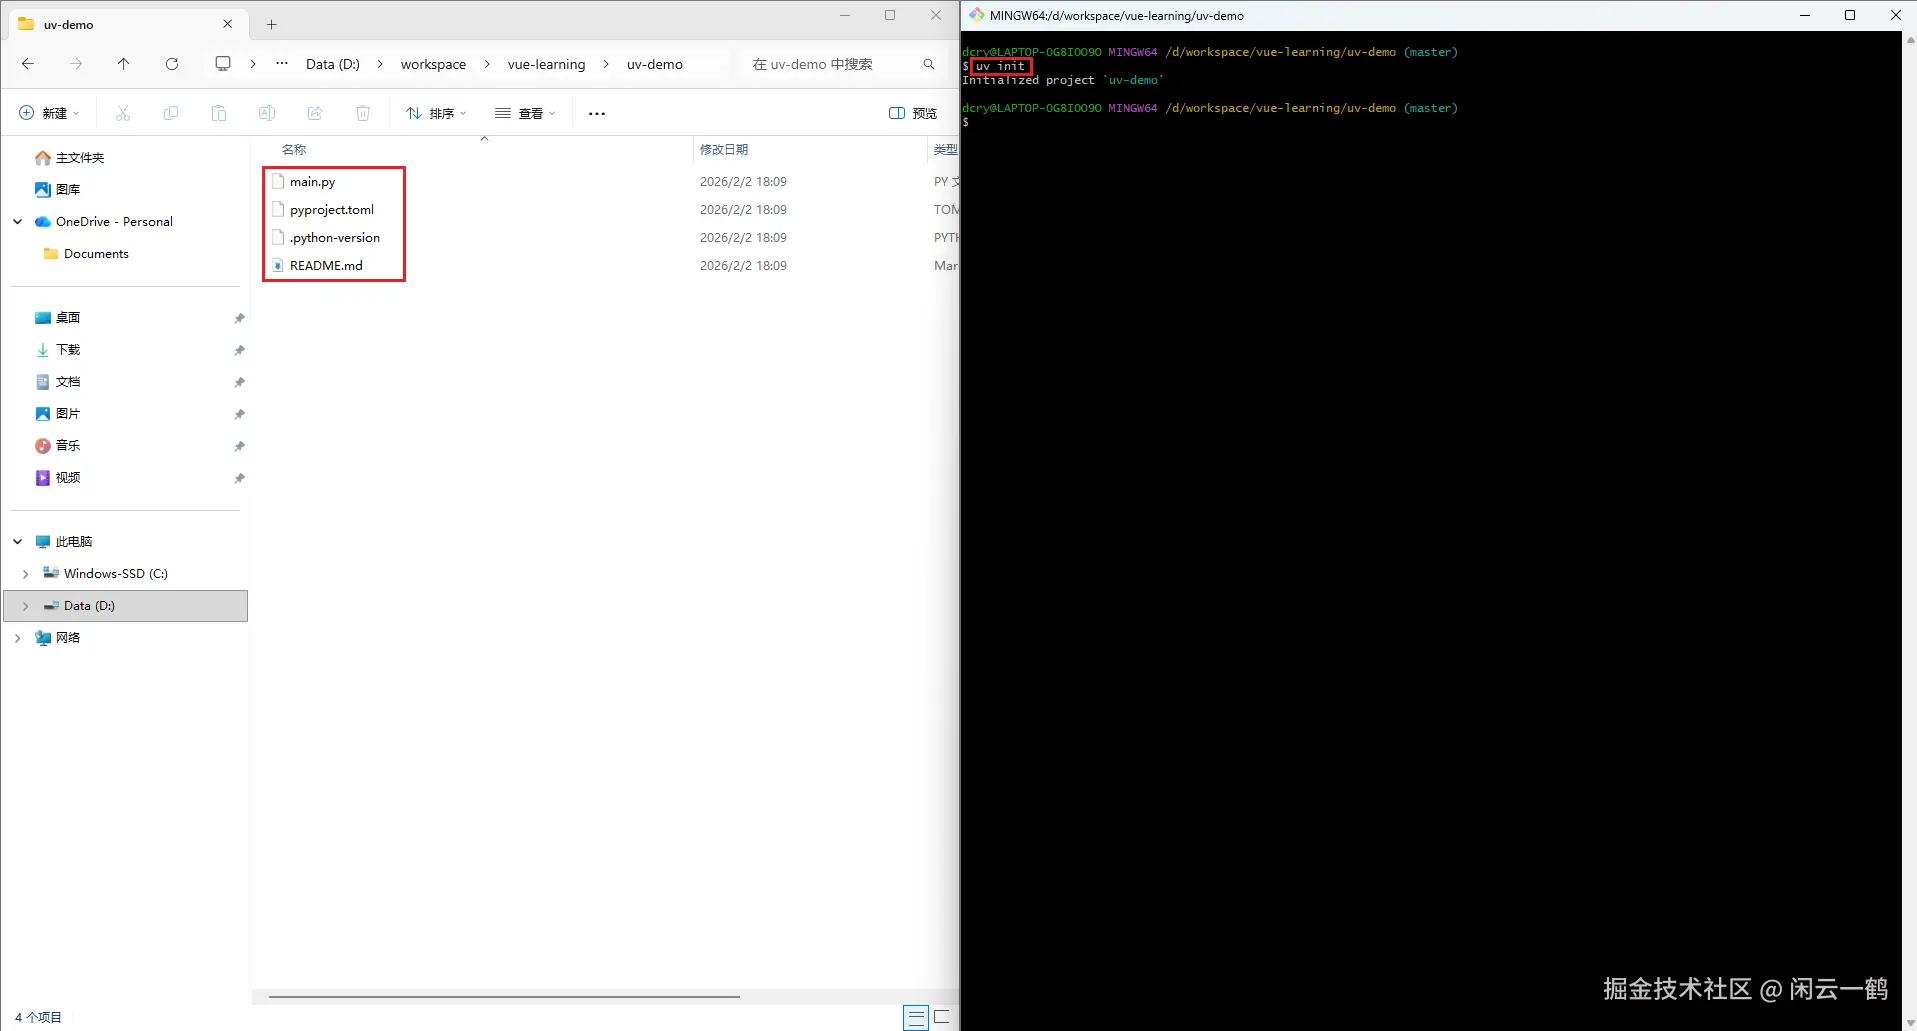Click the vue-learning breadcrumb
This screenshot has width=1917, height=1031.
(546, 64)
